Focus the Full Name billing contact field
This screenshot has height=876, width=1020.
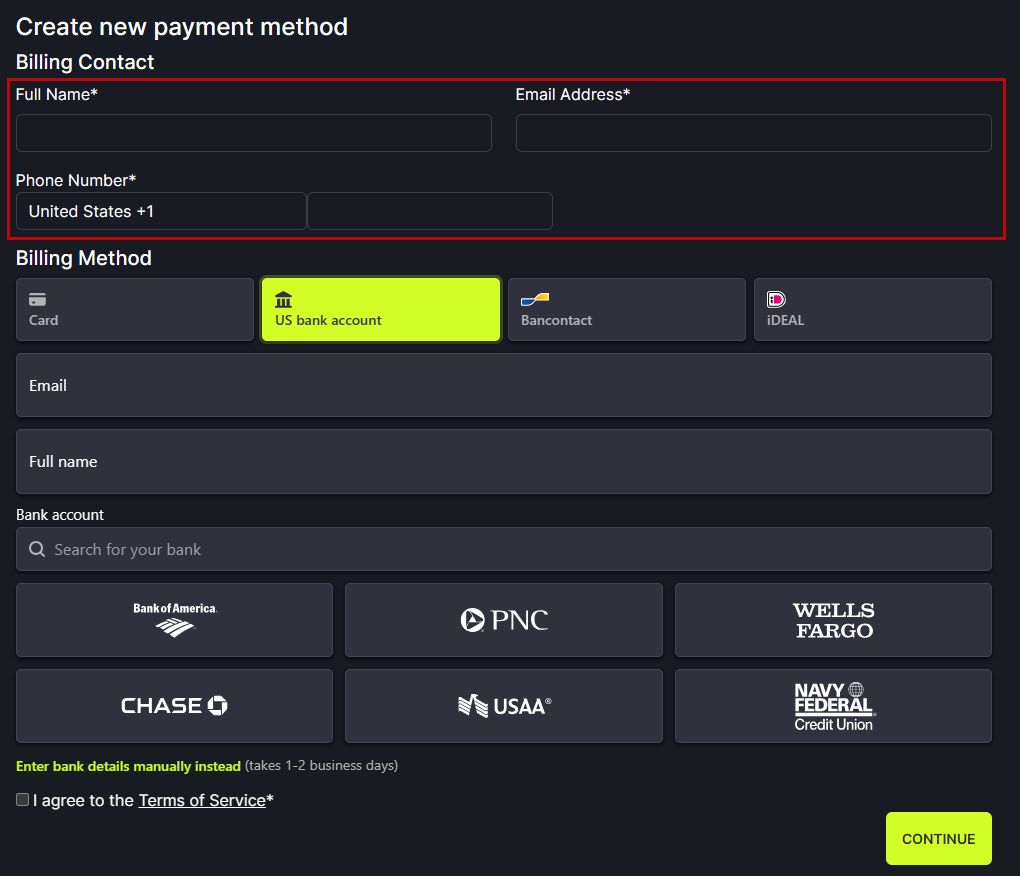254,133
